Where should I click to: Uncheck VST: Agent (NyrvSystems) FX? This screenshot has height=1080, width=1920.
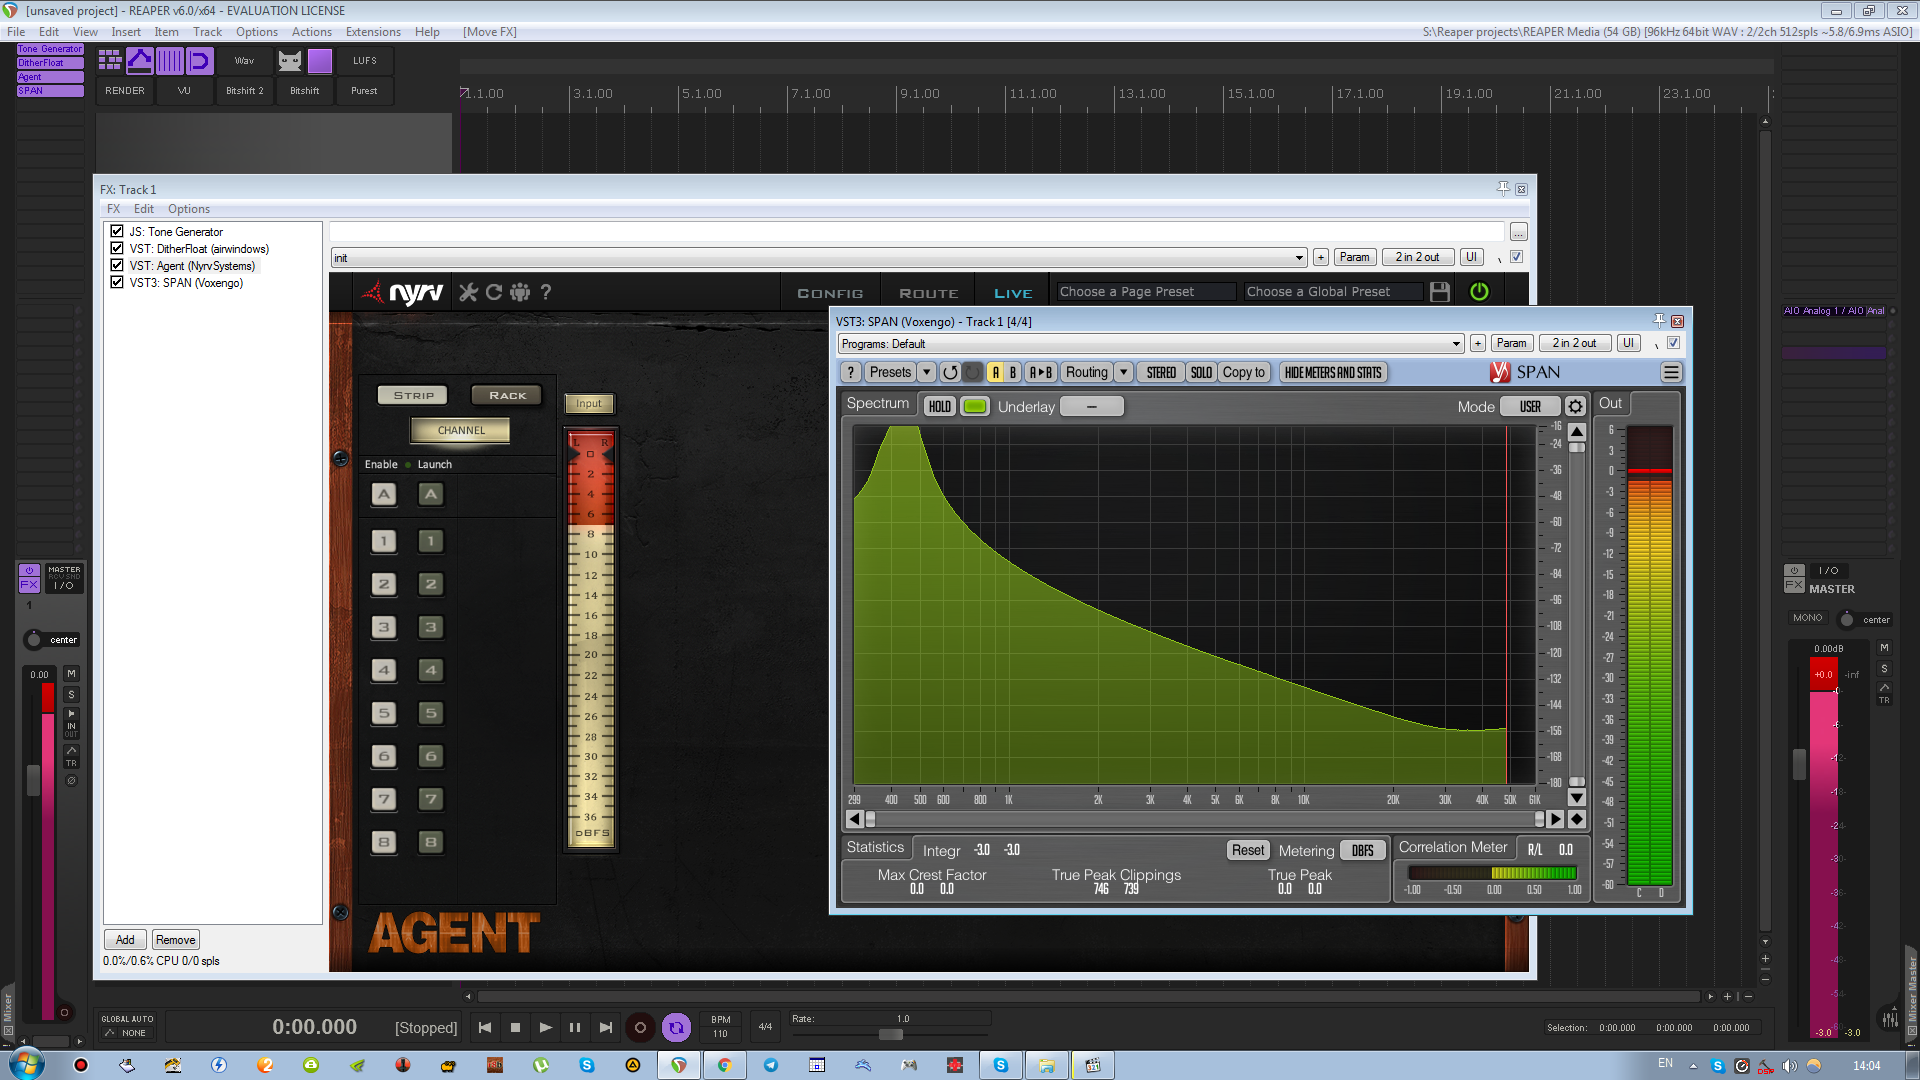117,265
